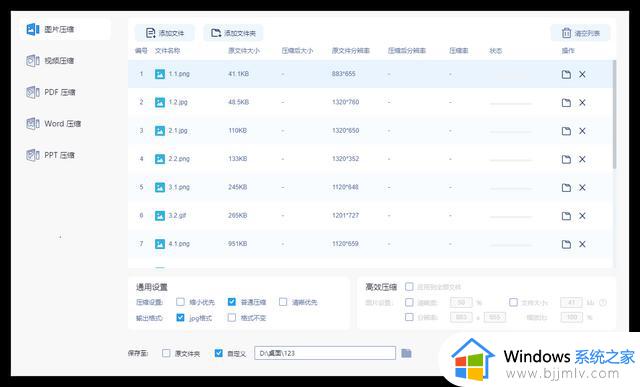This screenshot has height=387, width=640.
Task: Open output folder for 2.1.jpg row
Action: pyautogui.click(x=566, y=131)
